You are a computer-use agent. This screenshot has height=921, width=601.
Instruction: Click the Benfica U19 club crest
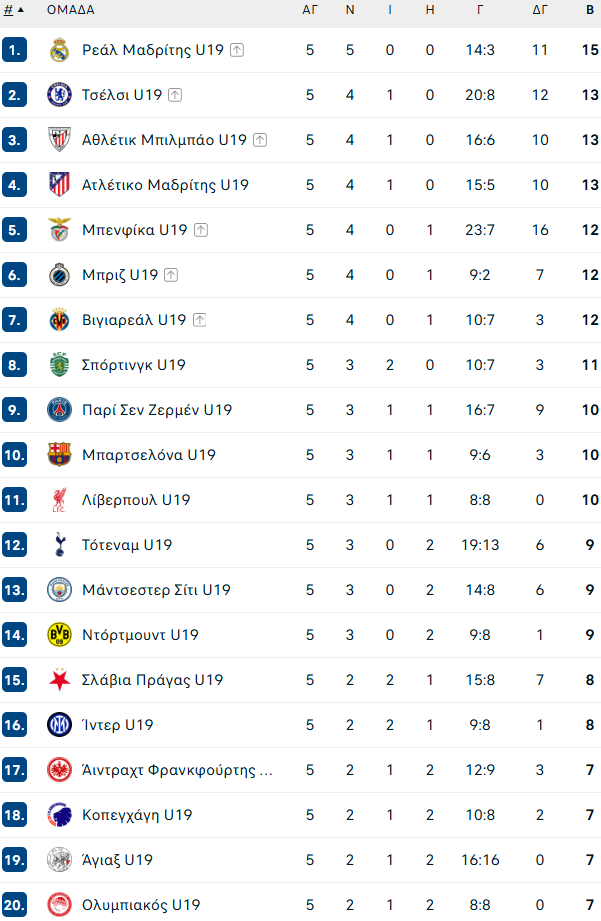pyautogui.click(x=59, y=230)
